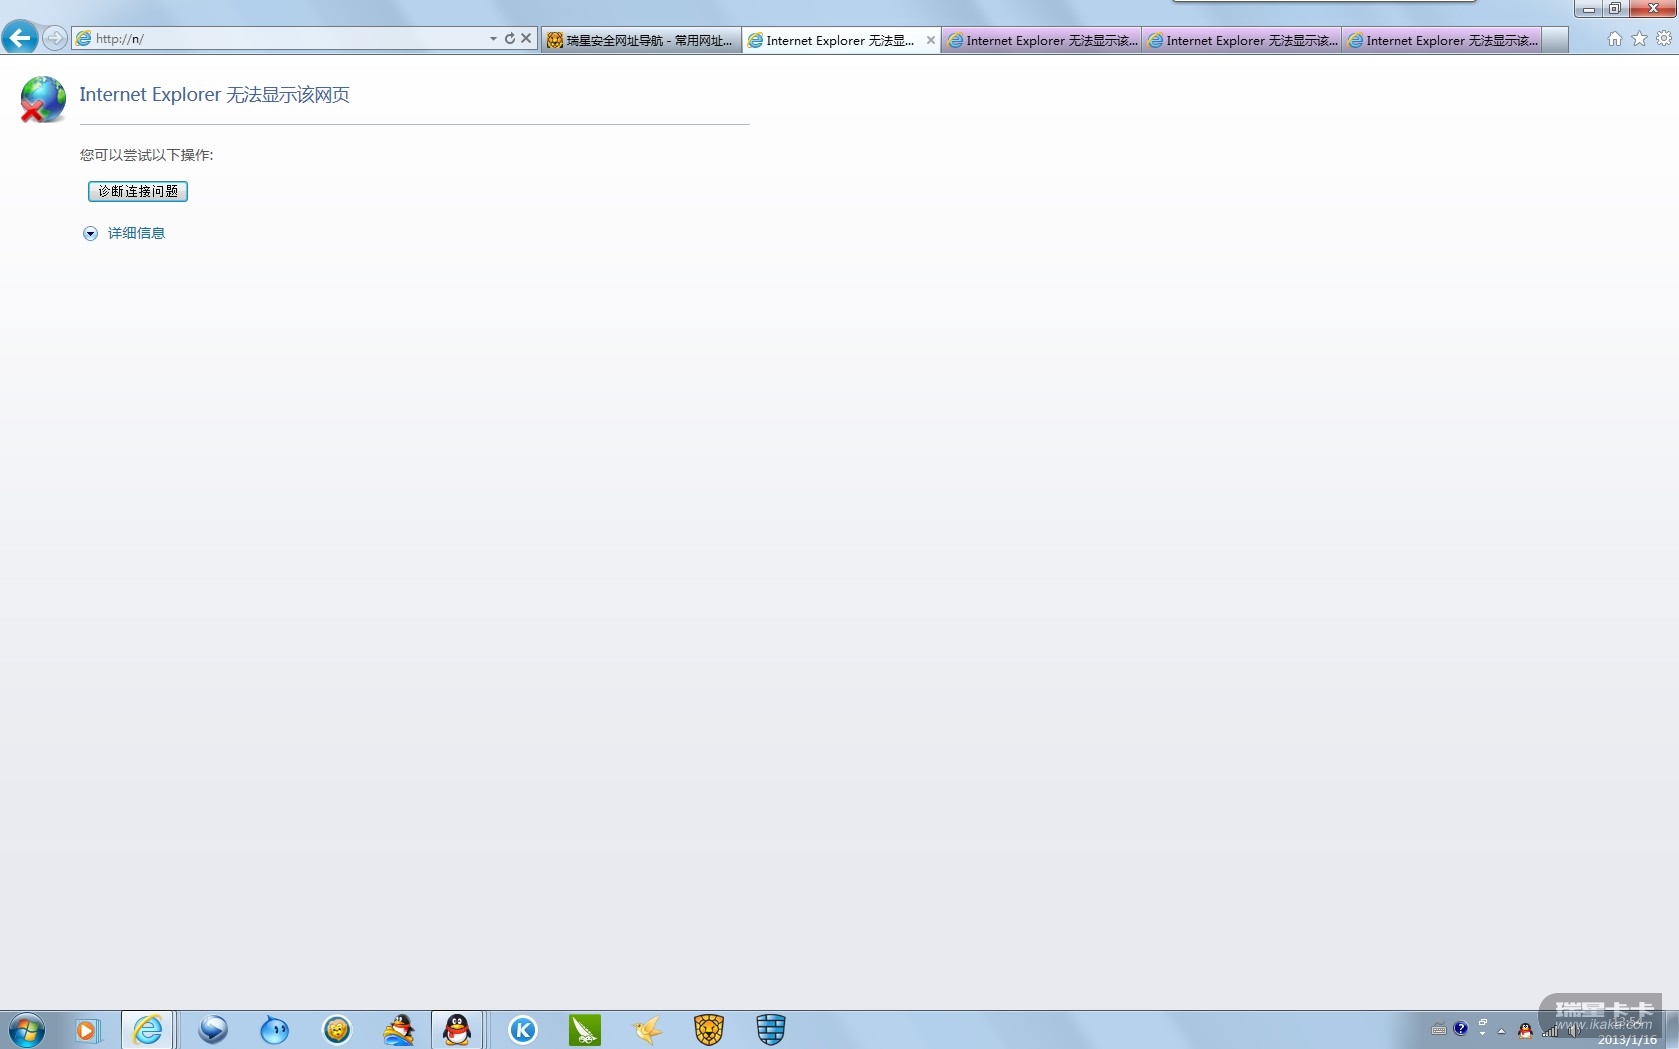Click the 您可以尝试以下操作 text
Image resolution: width=1679 pixels, height=1049 pixels.
[x=147, y=155]
